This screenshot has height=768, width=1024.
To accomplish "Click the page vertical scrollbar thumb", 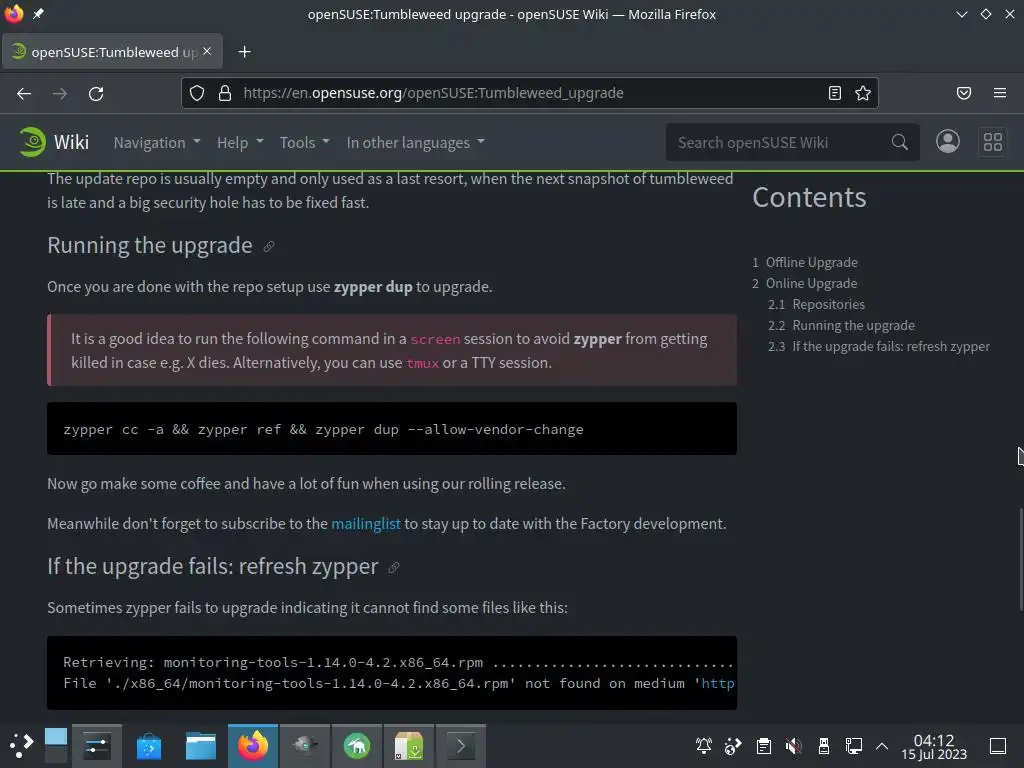I will click(1020, 560).
